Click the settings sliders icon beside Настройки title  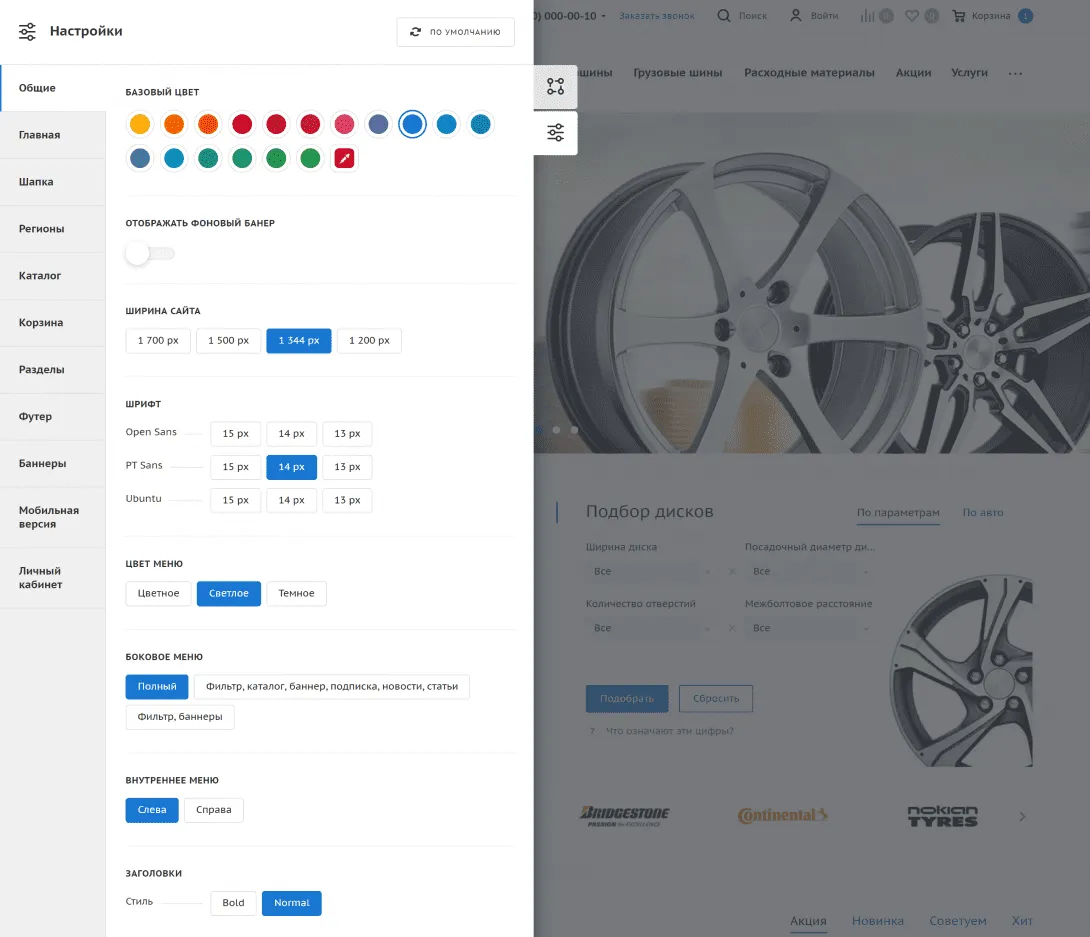click(x=27, y=31)
